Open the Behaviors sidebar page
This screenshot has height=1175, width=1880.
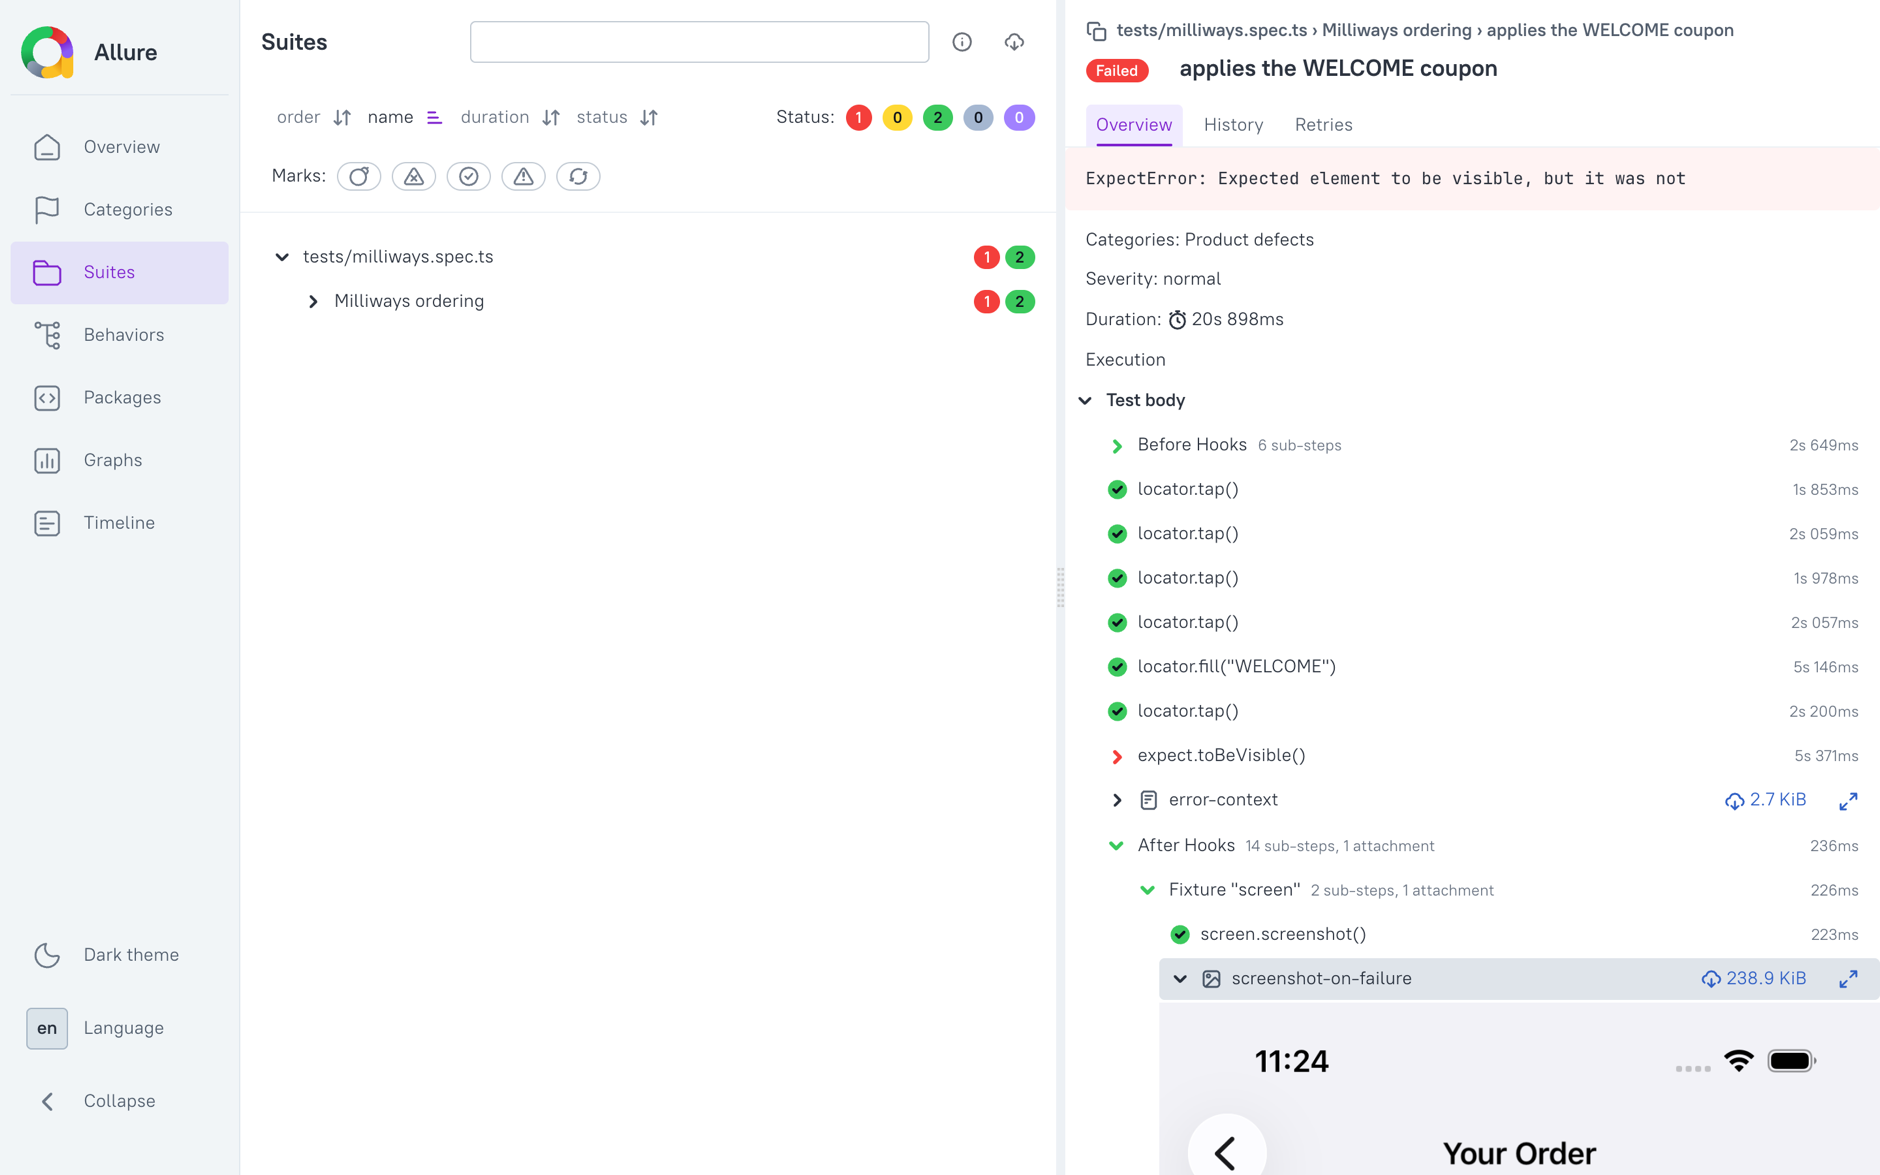(x=120, y=335)
